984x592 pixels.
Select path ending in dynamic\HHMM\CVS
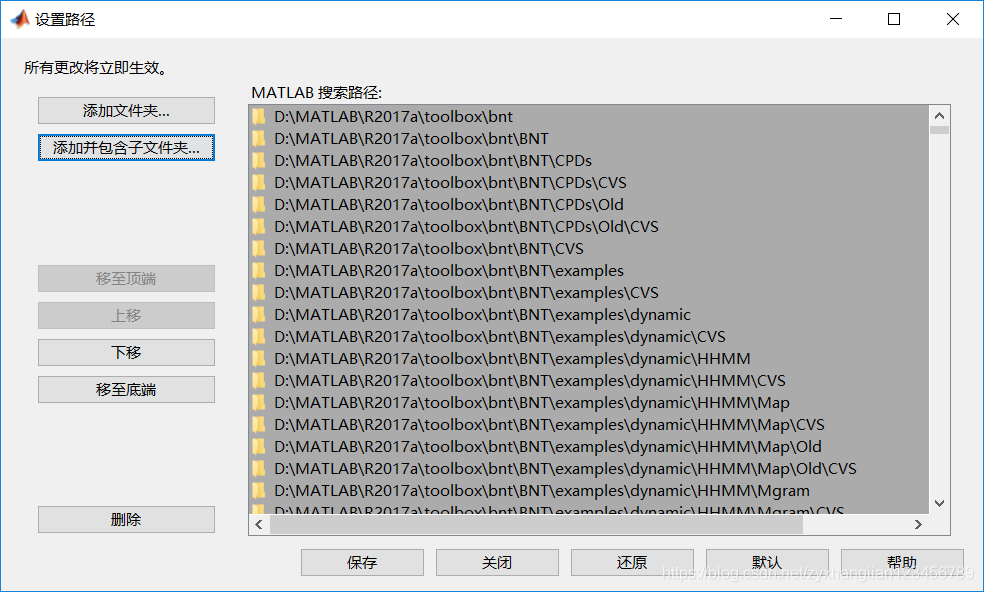point(530,380)
